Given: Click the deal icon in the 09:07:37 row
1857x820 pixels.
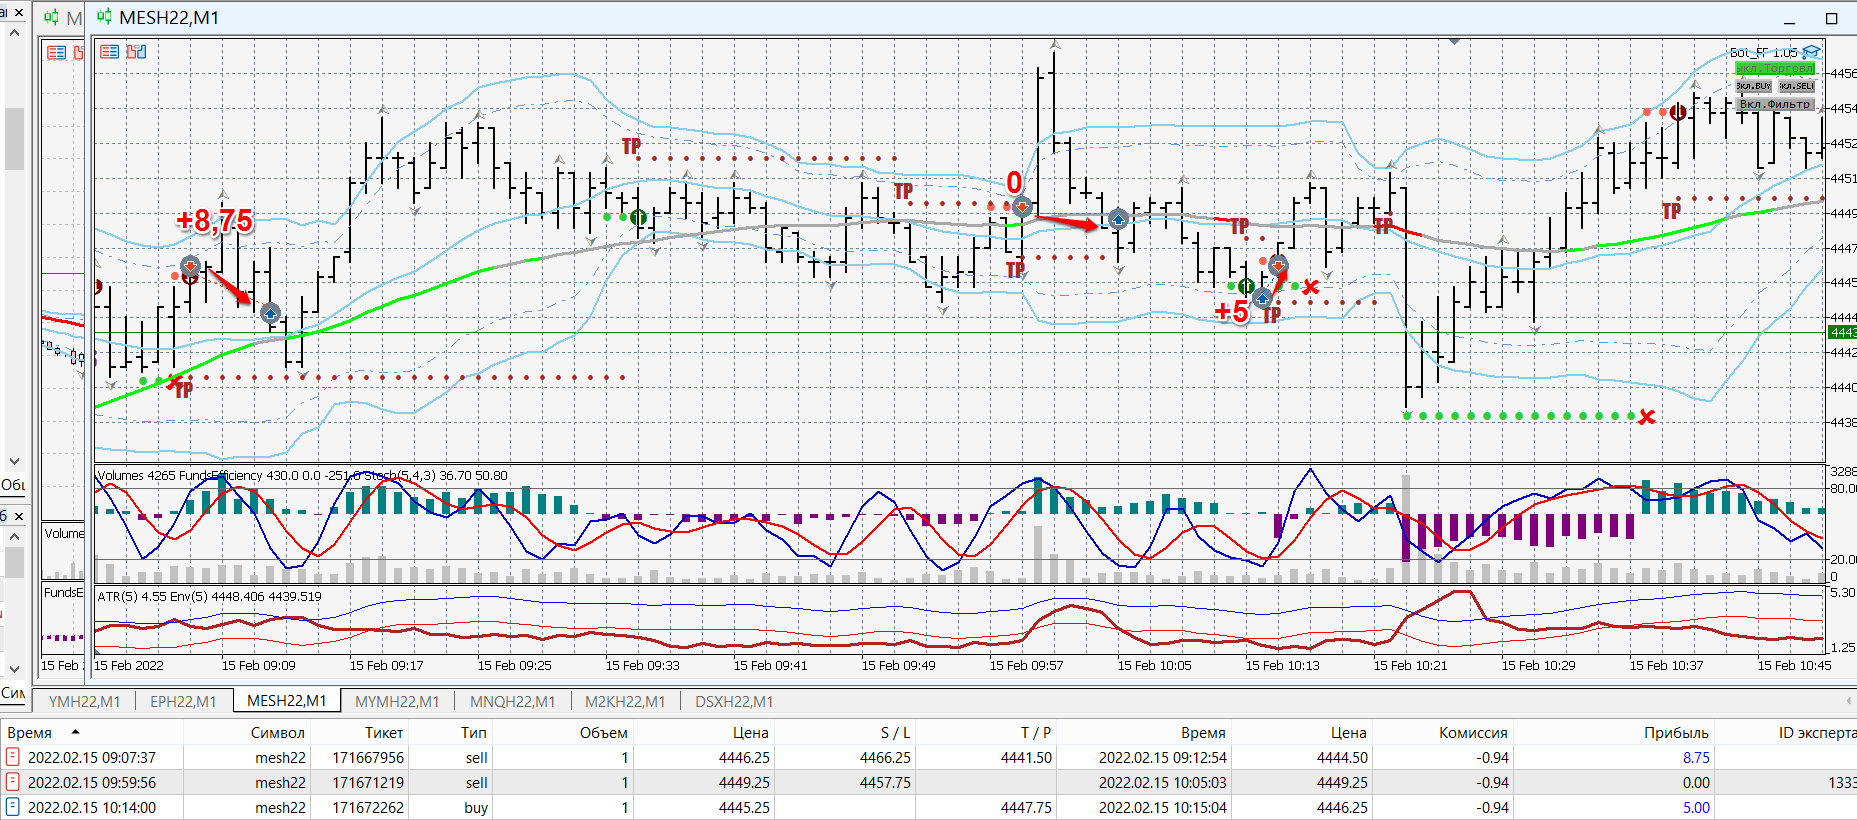Looking at the screenshot, I should coord(13,757).
